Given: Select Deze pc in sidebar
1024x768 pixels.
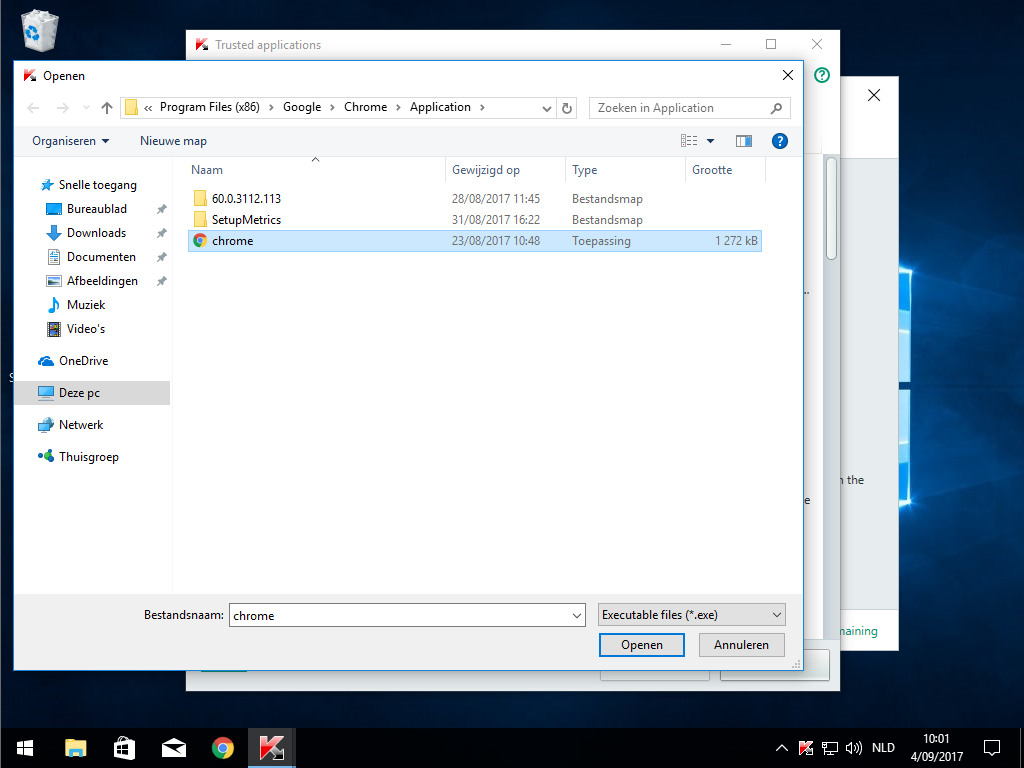Looking at the screenshot, I should pyautogui.click(x=92, y=393).
